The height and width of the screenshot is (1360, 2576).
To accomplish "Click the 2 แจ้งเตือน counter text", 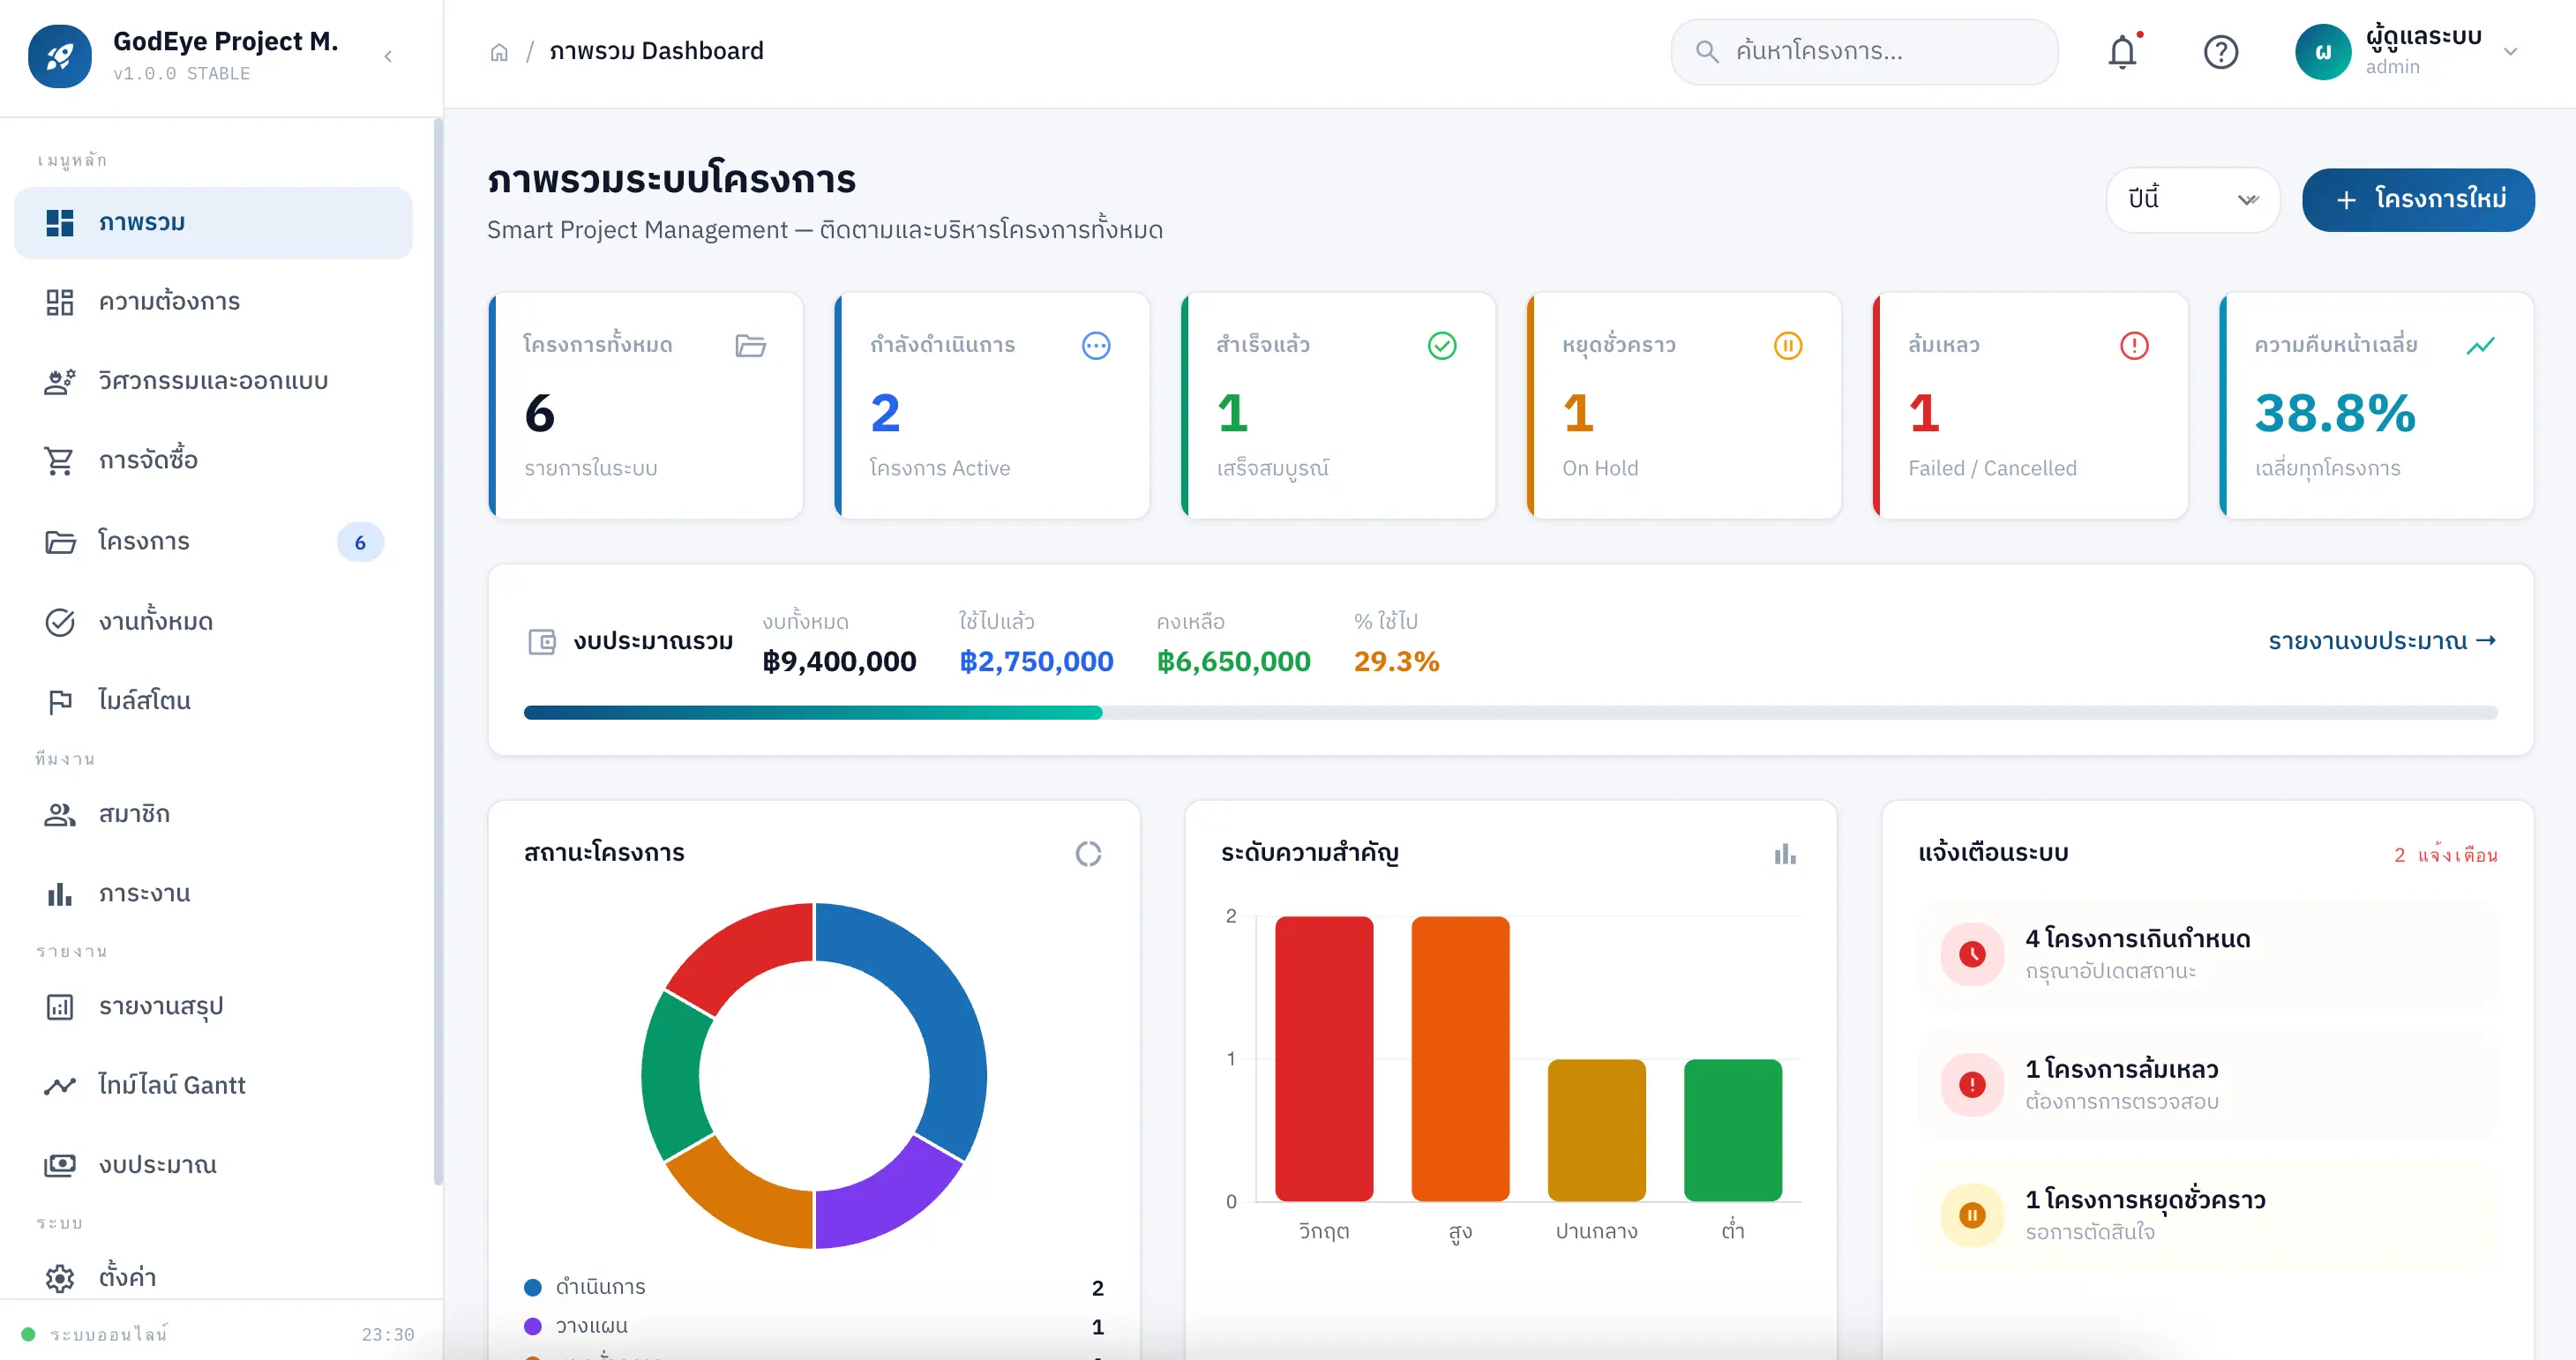I will tap(2445, 855).
